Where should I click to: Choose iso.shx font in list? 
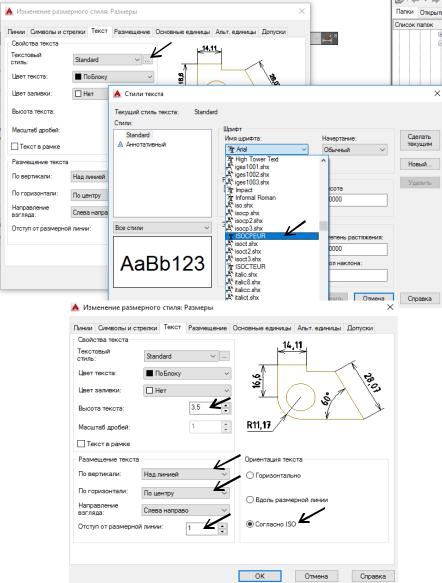pyautogui.click(x=272, y=205)
